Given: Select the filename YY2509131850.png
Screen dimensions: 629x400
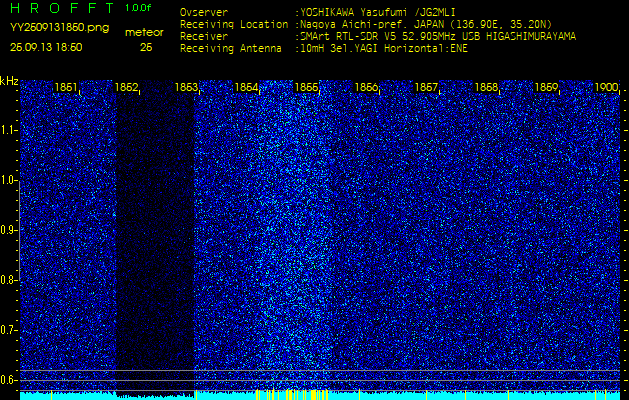Looking at the screenshot, I should coord(59,28).
